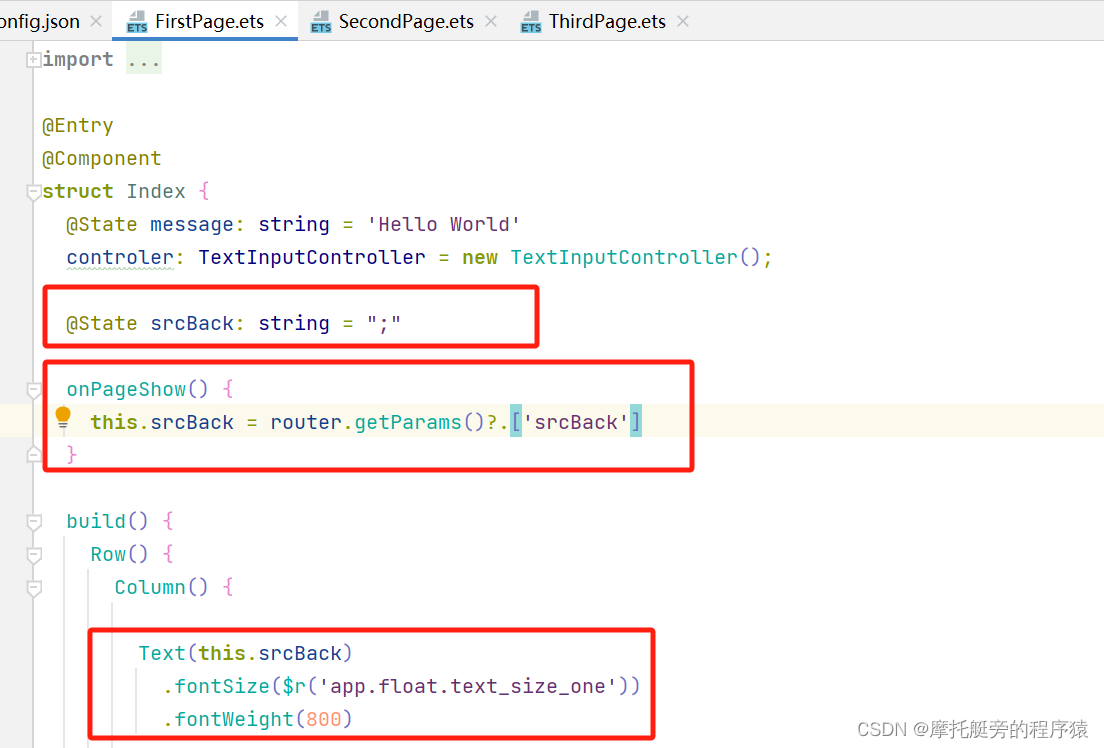
Task: Click the fontWeight value 800
Action: click(x=324, y=719)
